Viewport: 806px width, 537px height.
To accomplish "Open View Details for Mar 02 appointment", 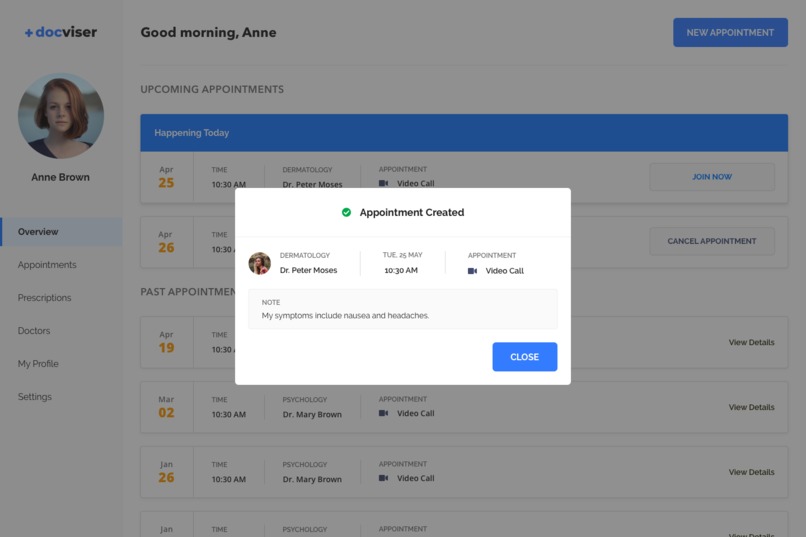I will click(751, 407).
